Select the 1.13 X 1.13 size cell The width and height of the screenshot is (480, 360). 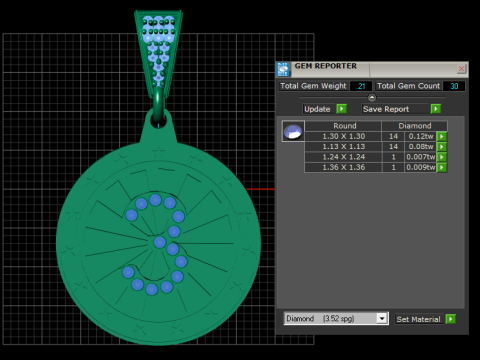point(343,147)
